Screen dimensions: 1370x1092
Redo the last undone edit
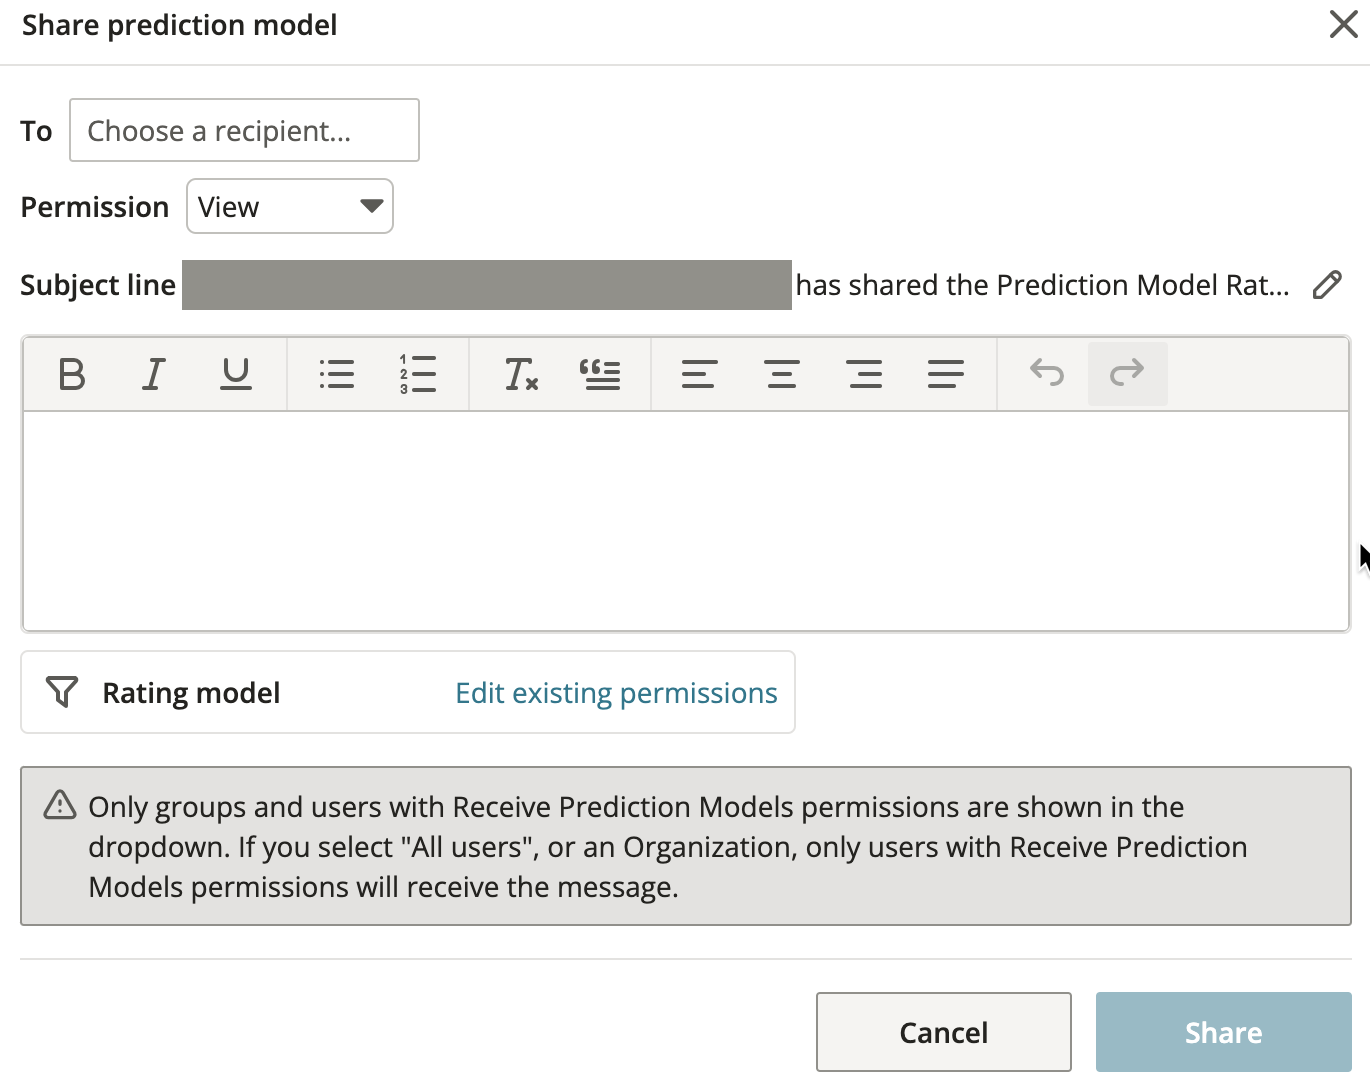point(1127,374)
